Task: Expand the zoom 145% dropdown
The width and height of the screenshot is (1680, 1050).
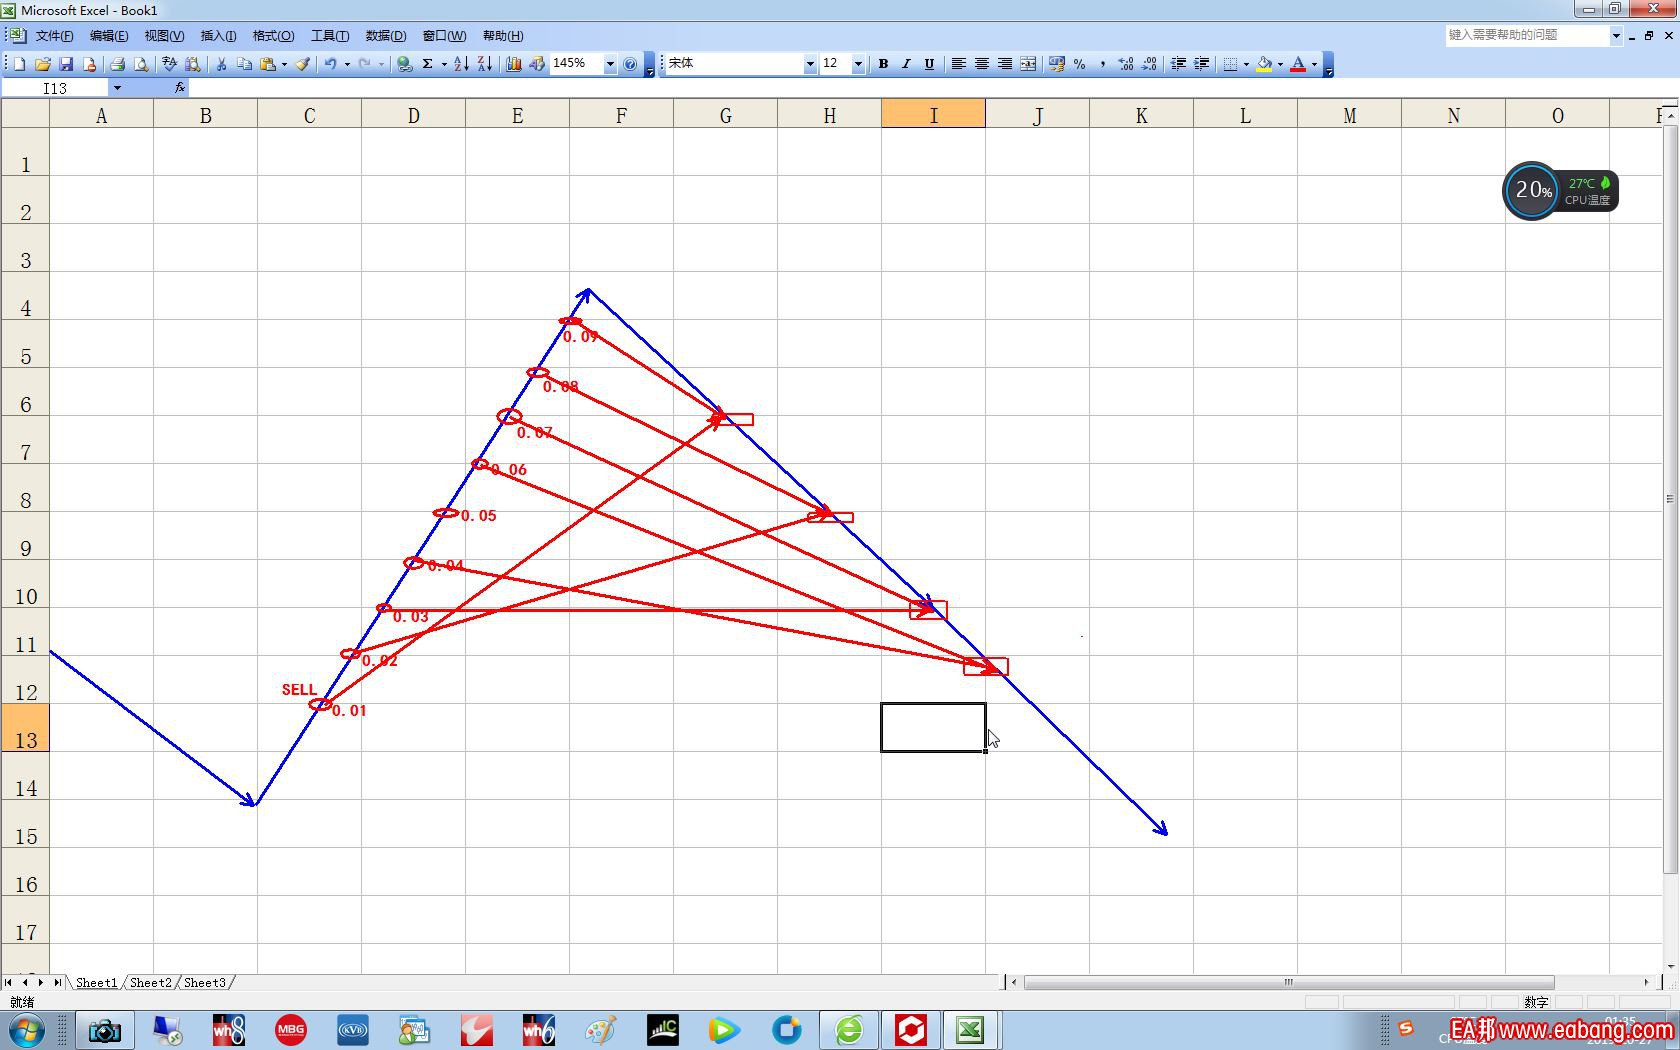Action: [609, 64]
